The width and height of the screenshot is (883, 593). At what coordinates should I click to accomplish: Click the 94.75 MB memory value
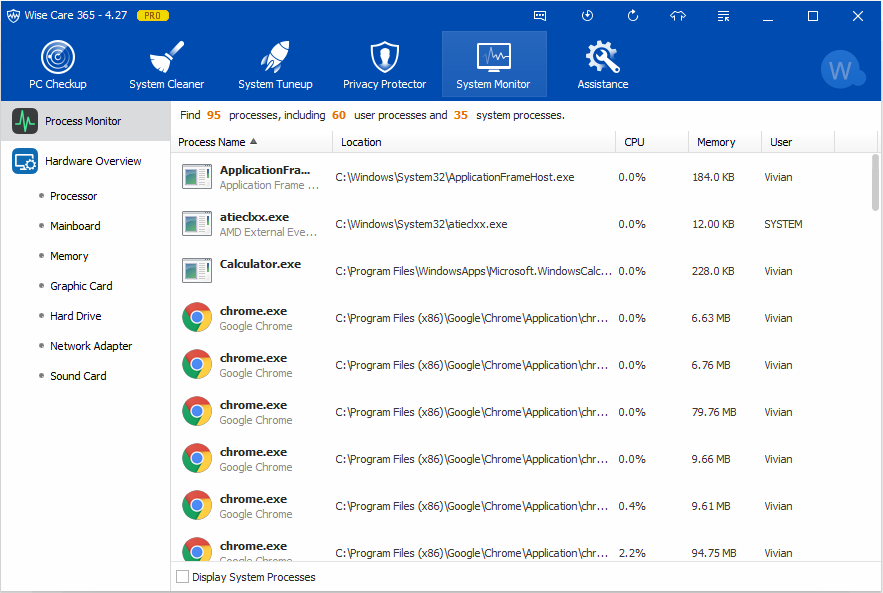[x=714, y=553]
